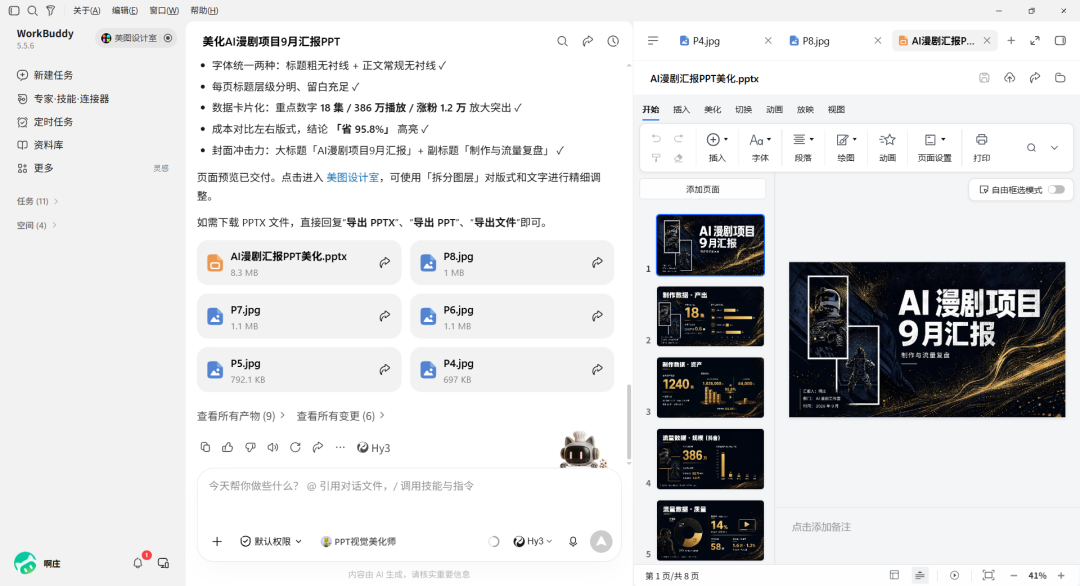Image resolution: width=1080 pixels, height=586 pixels.
Task: Toggle the 自由框选模式 switch
Action: pos(1057,189)
